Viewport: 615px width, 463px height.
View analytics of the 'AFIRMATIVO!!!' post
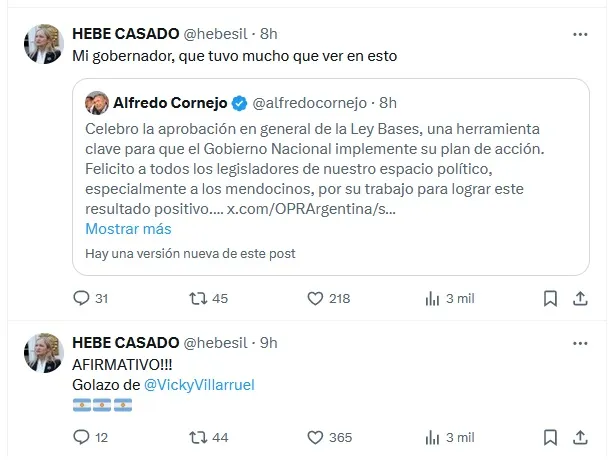click(x=433, y=437)
